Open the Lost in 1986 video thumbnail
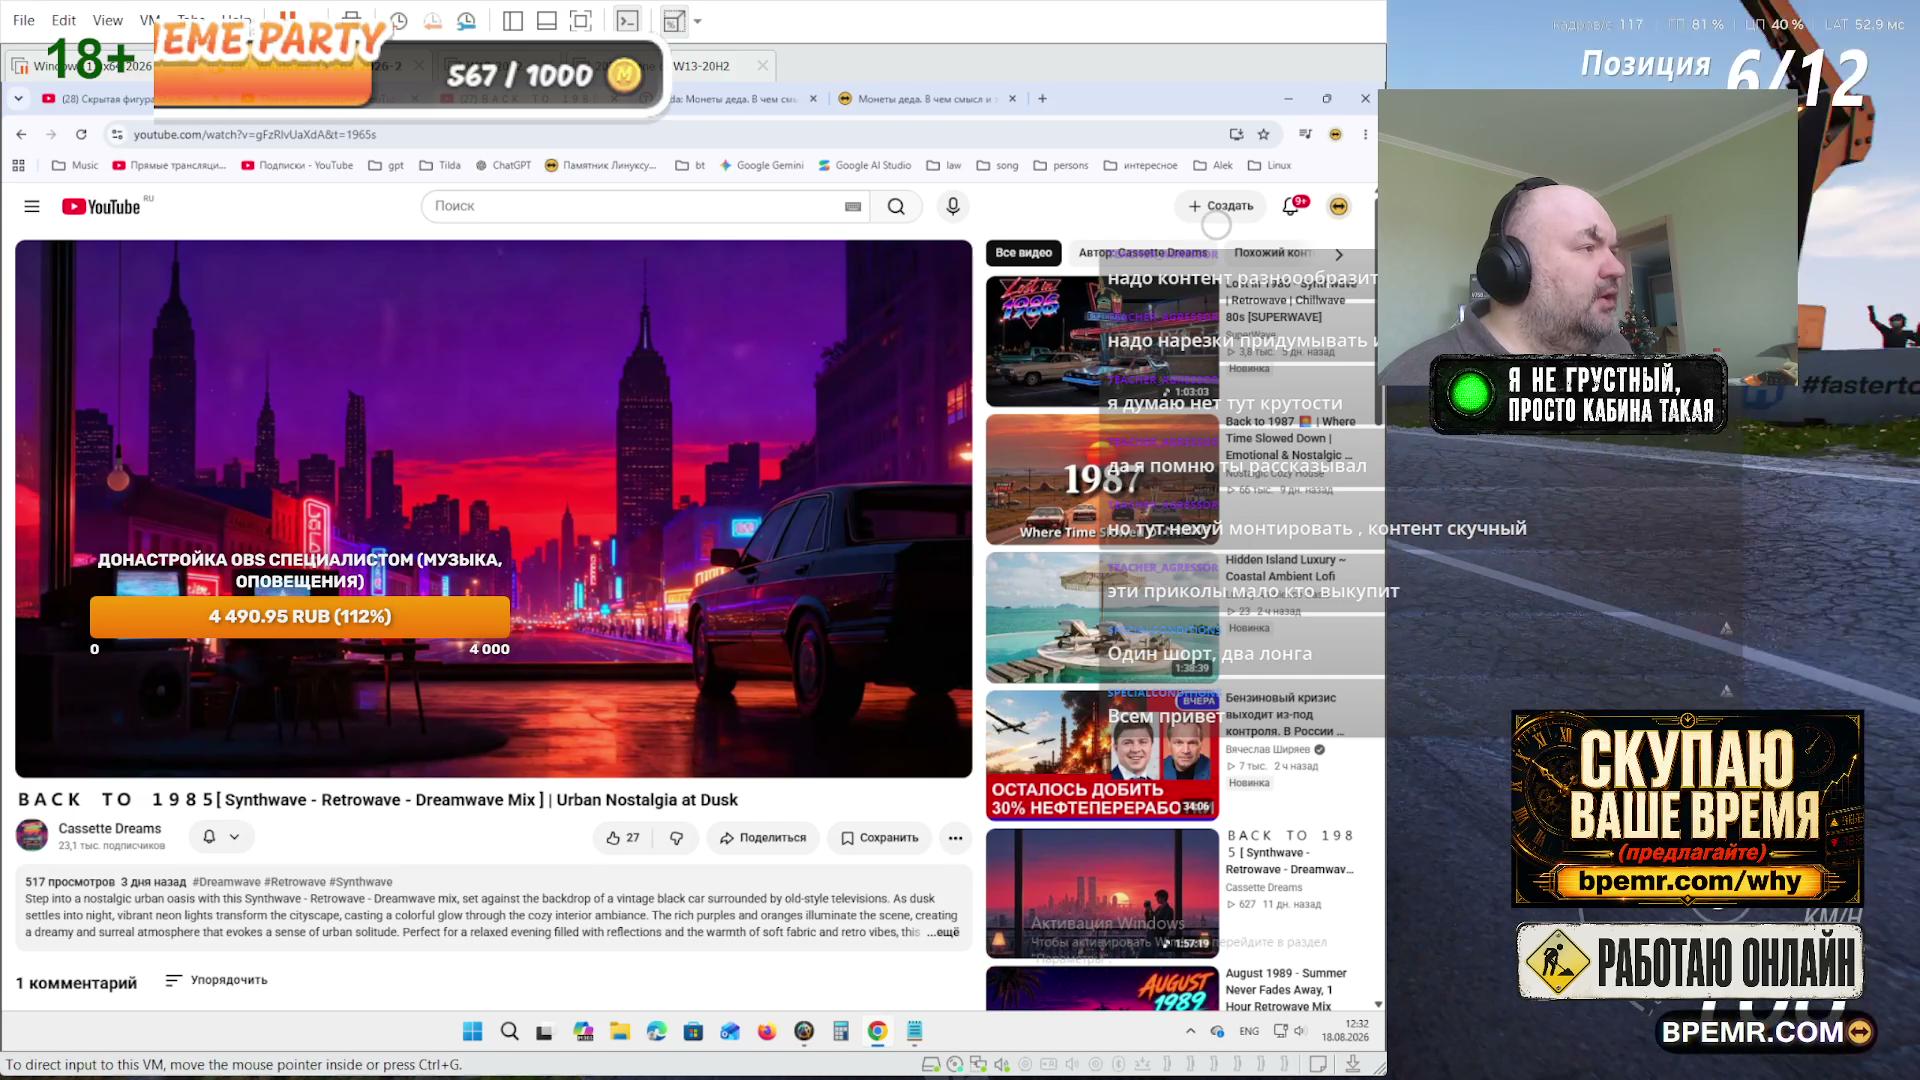This screenshot has width=1920, height=1080. (x=1102, y=341)
